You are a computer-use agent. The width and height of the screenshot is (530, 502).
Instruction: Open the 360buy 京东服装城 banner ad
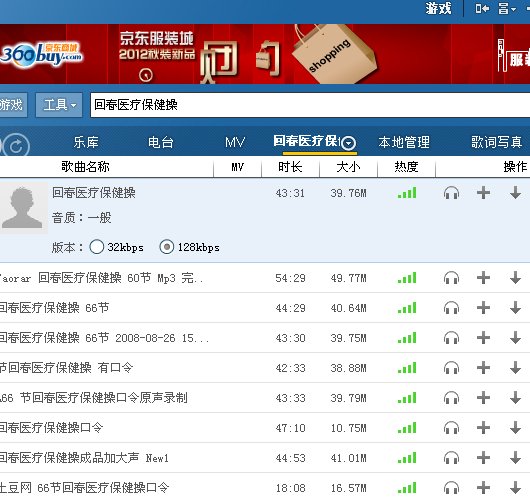[265, 54]
